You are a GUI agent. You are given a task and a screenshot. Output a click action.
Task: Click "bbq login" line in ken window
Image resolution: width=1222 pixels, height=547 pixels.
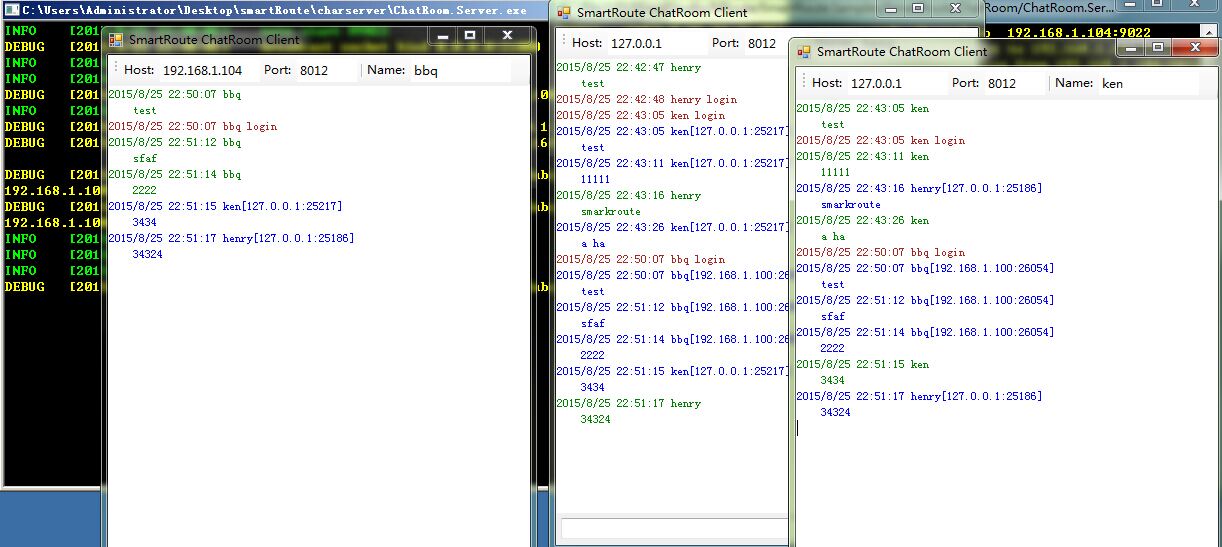tap(880, 253)
